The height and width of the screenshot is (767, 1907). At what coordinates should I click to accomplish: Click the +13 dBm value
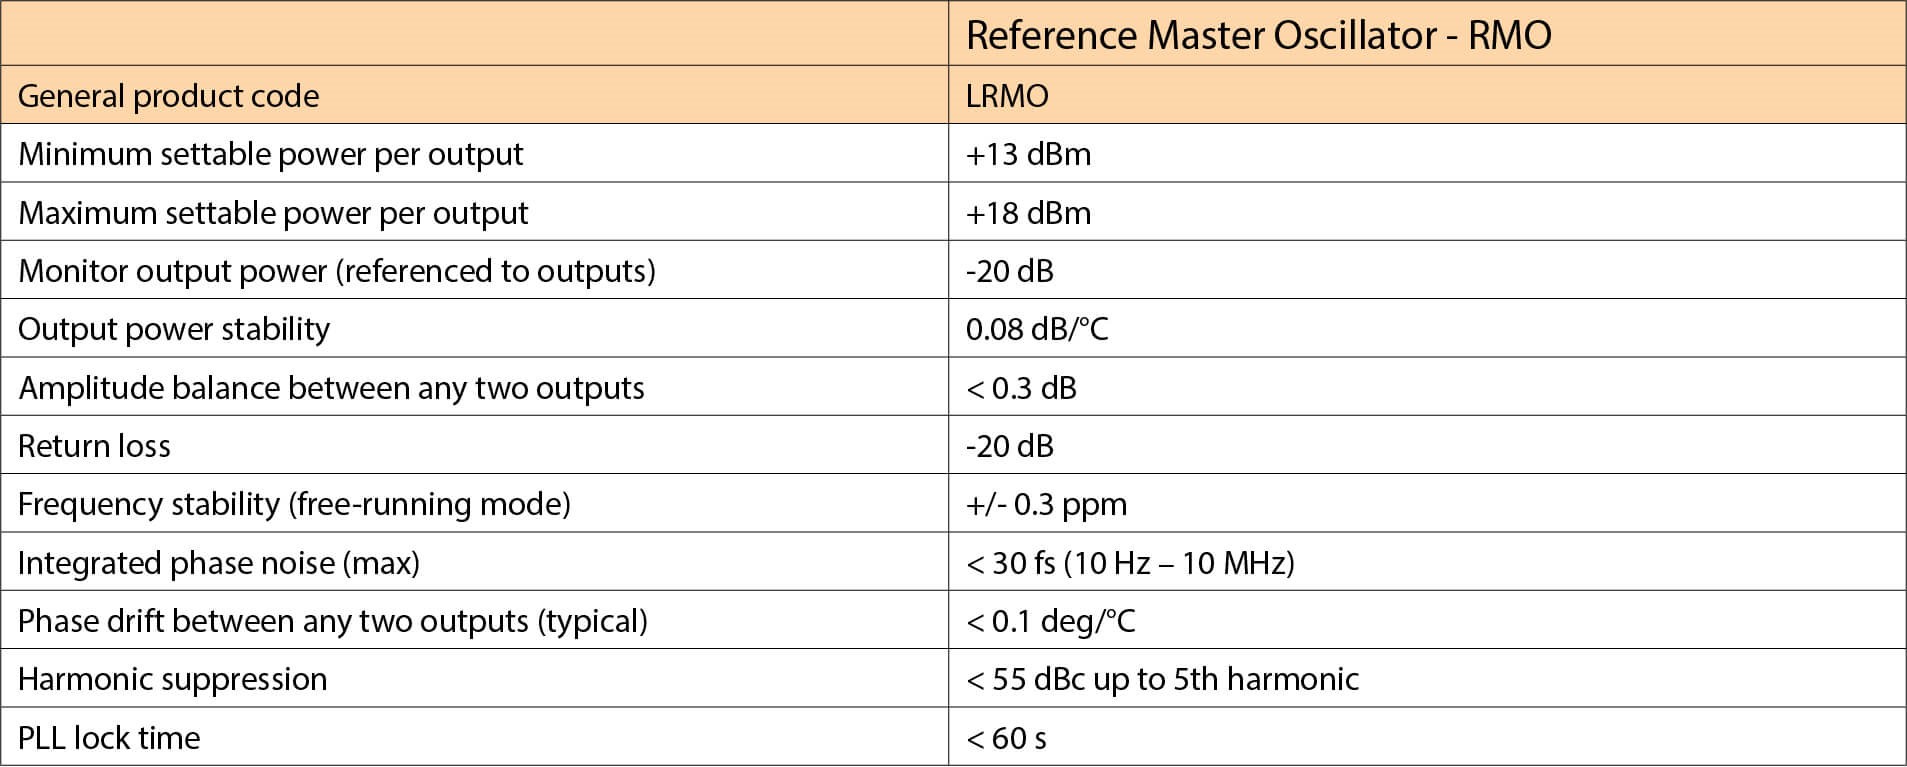(1028, 154)
